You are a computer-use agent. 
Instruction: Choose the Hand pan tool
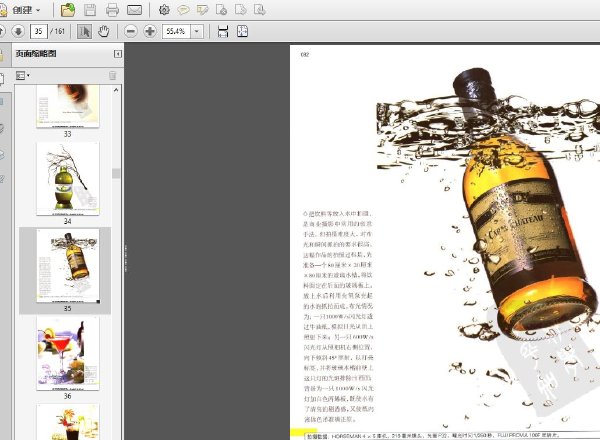(x=103, y=31)
